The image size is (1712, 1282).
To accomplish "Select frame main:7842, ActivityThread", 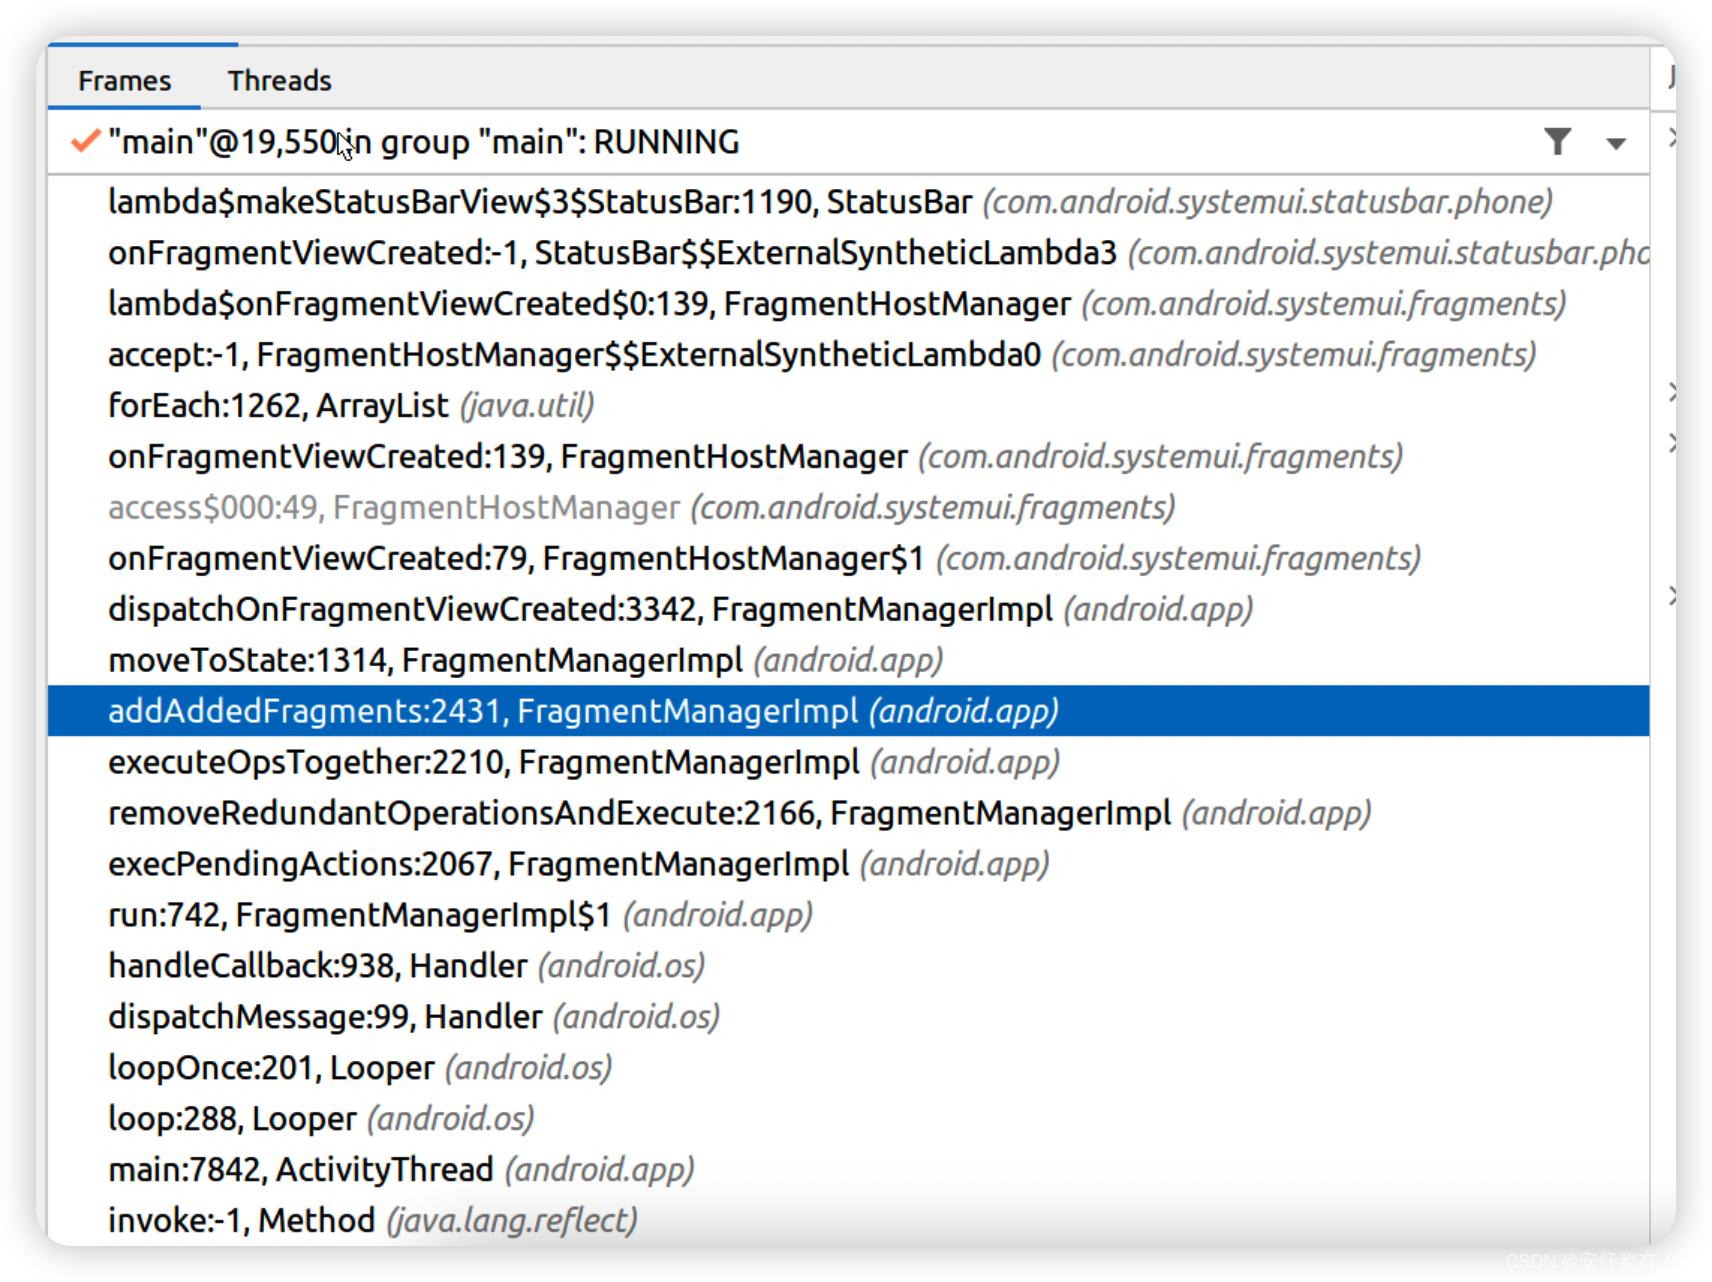I will [848, 1170].
